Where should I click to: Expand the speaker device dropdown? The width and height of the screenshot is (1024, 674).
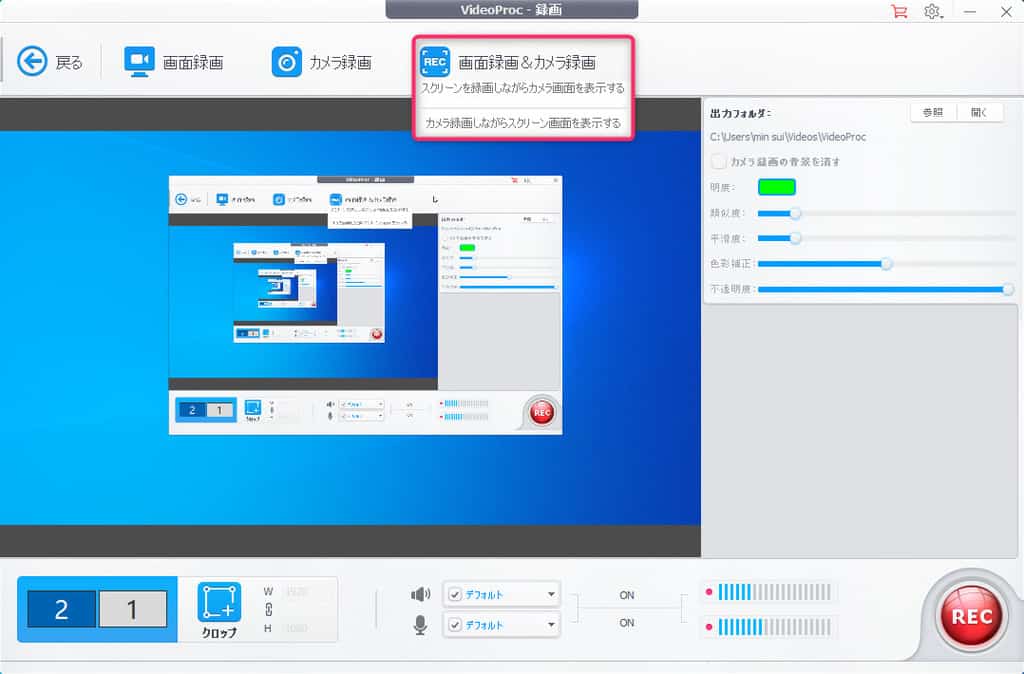coord(551,595)
